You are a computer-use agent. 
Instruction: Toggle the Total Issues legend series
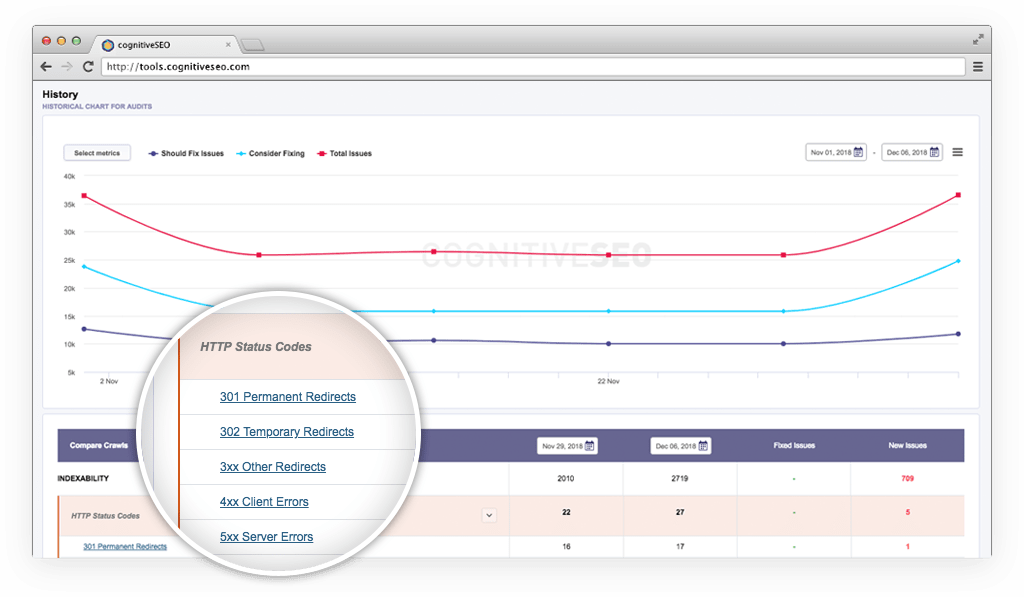(344, 153)
